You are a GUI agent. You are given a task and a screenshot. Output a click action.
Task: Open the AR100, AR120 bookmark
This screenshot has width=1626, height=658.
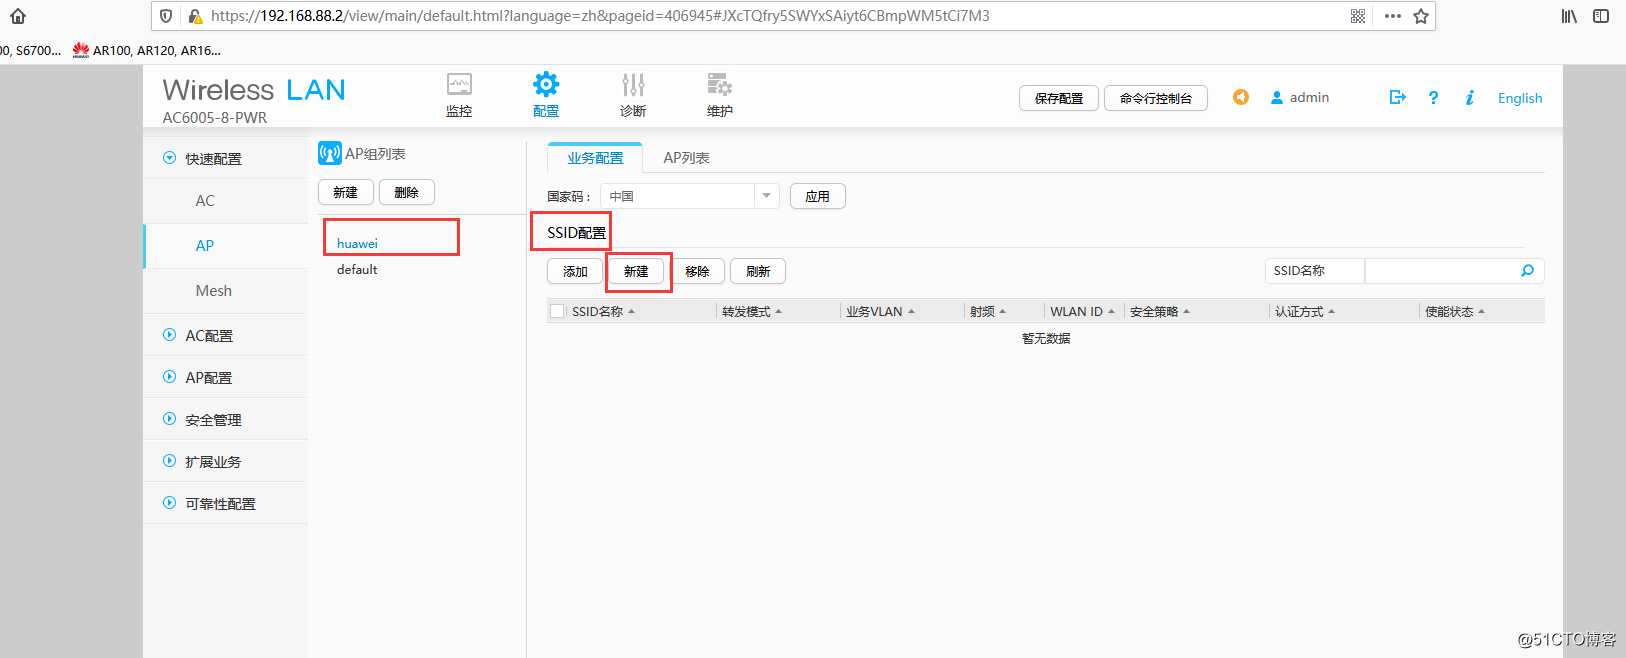tap(147, 50)
